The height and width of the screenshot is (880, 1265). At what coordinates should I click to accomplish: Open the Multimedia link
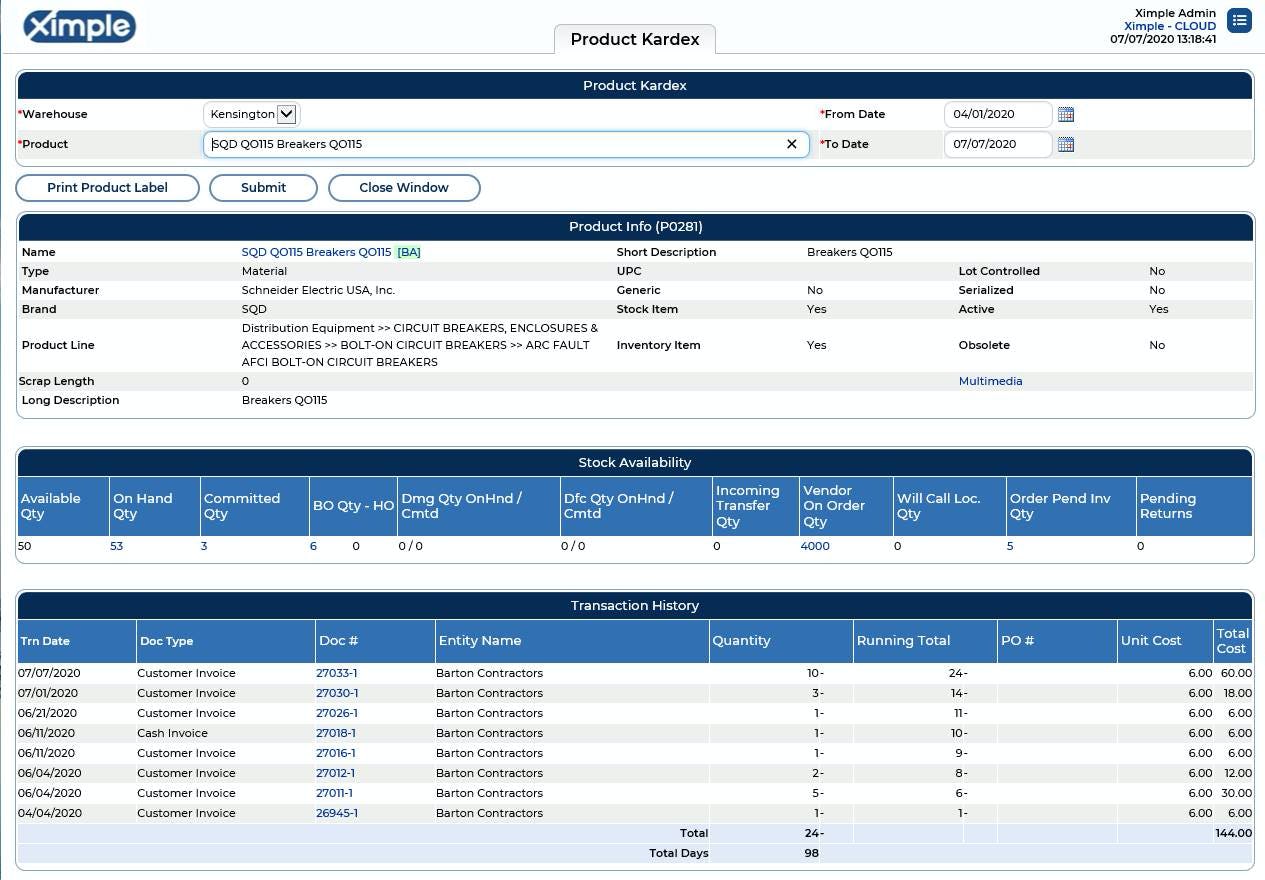click(990, 381)
